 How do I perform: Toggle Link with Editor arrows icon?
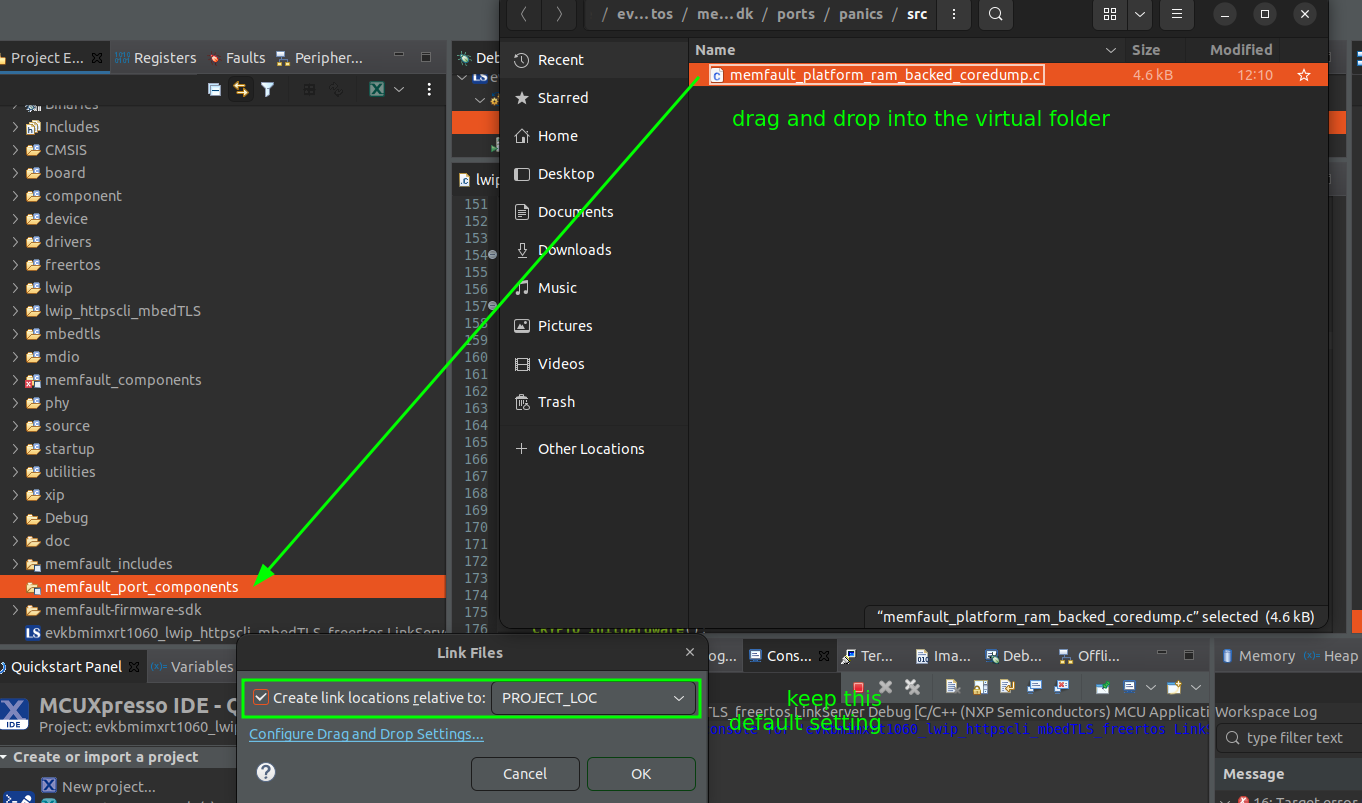click(241, 90)
